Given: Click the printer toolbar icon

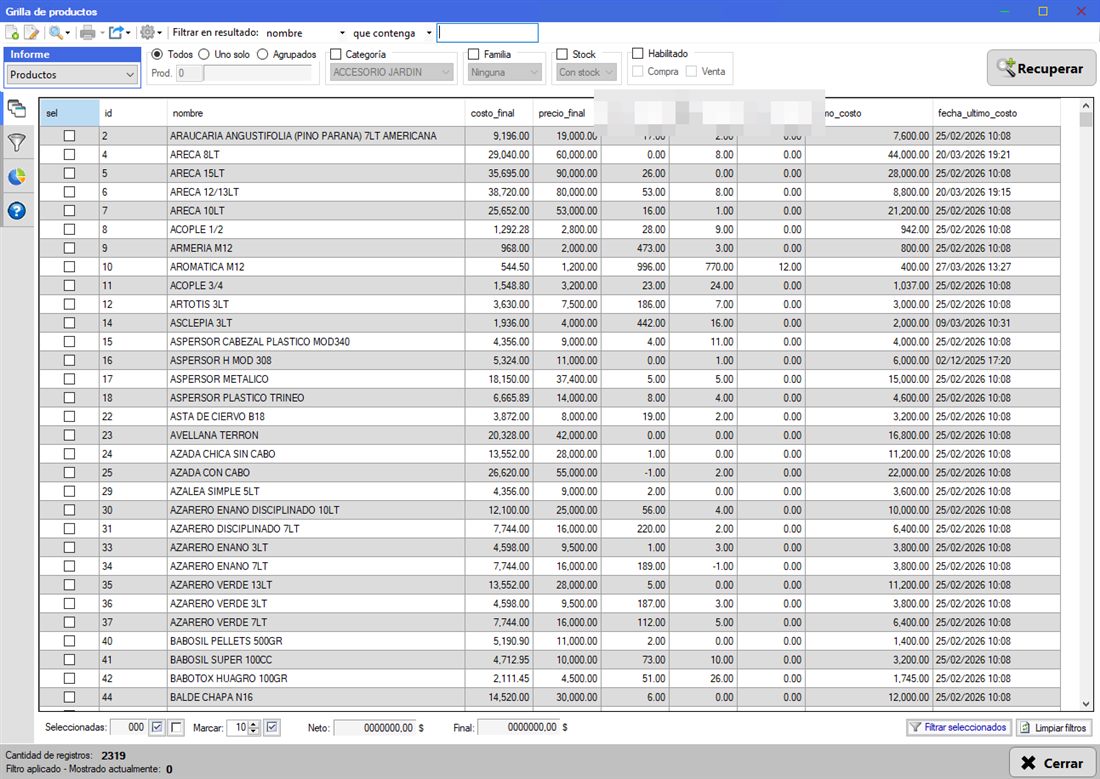Looking at the screenshot, I should coord(88,32).
